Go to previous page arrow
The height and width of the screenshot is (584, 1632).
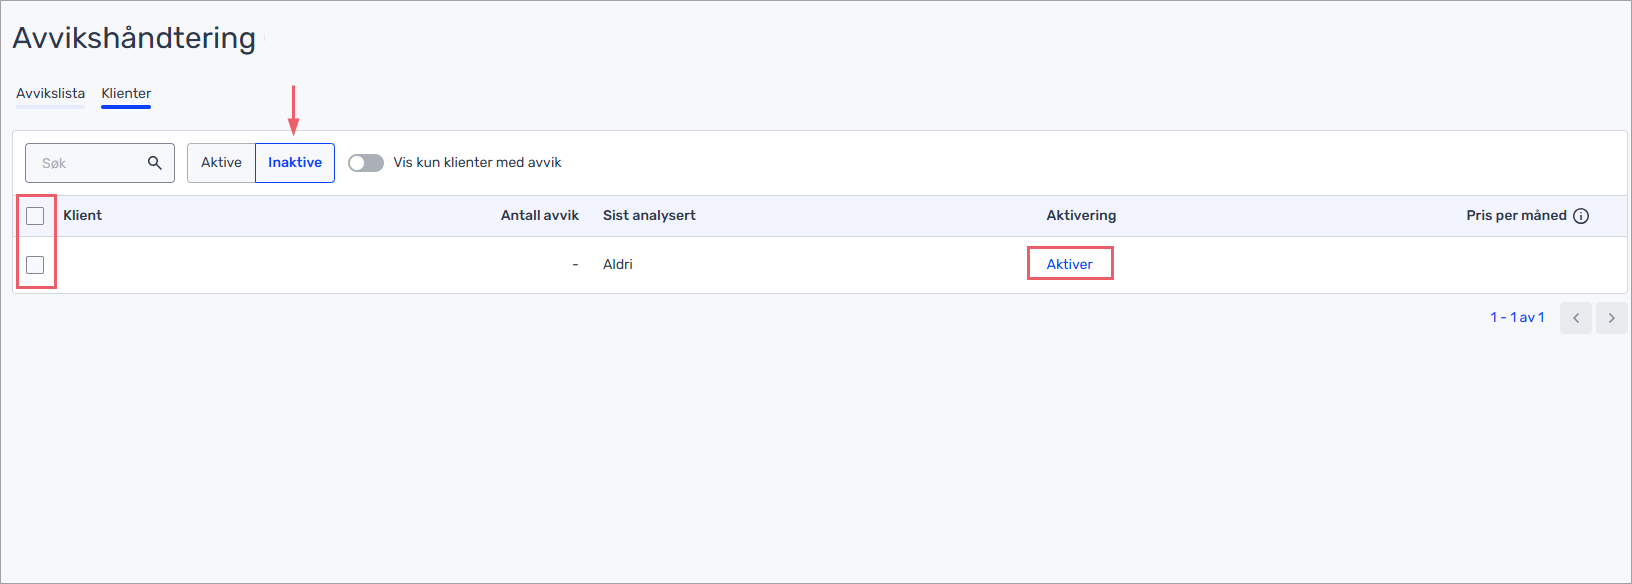1576,318
